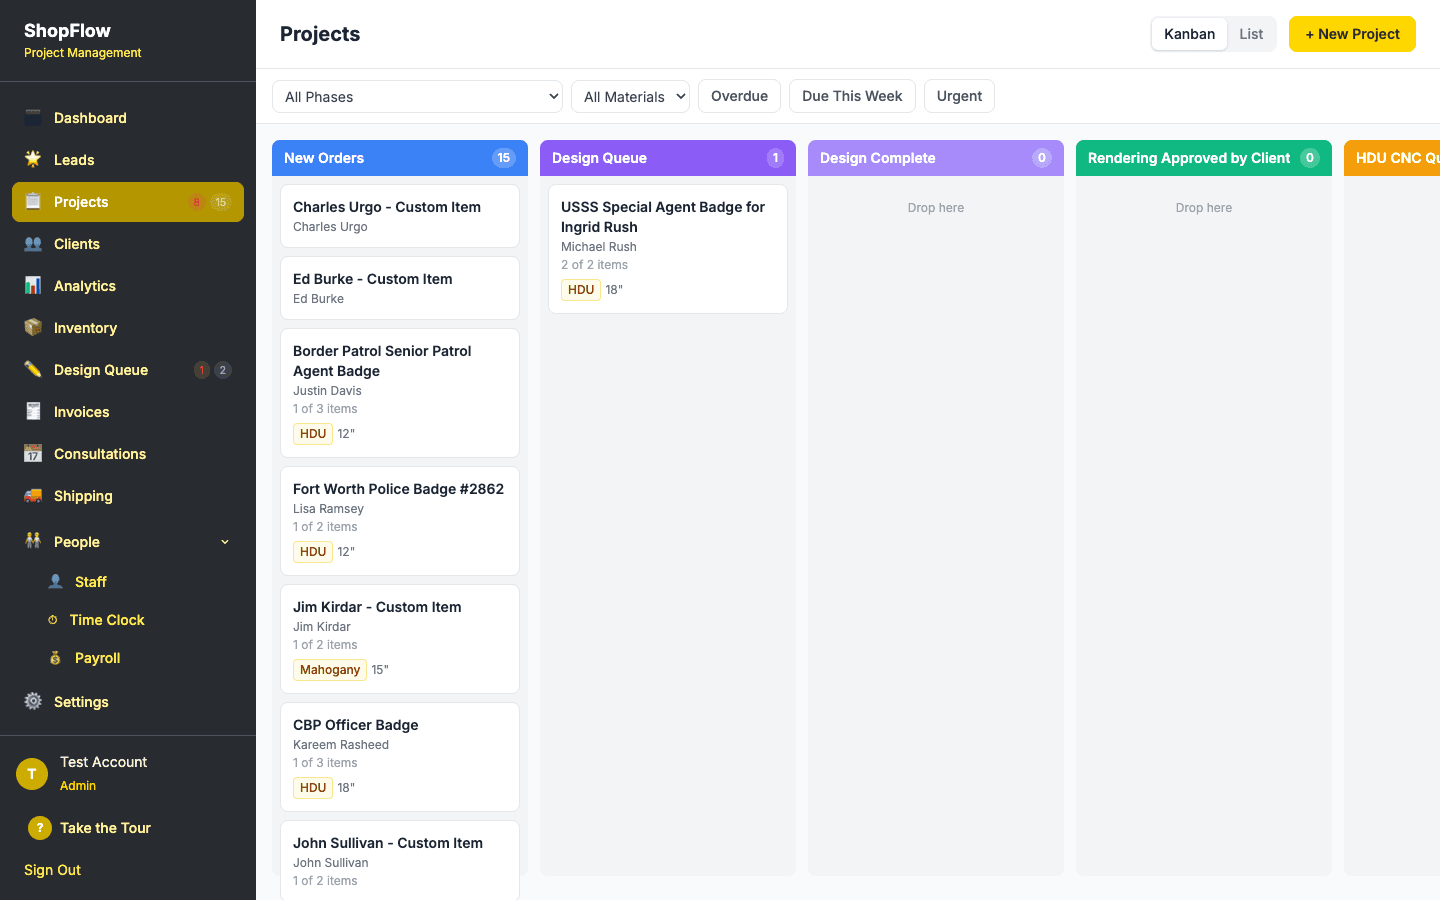Create a new project
1440x900 pixels.
(x=1352, y=33)
